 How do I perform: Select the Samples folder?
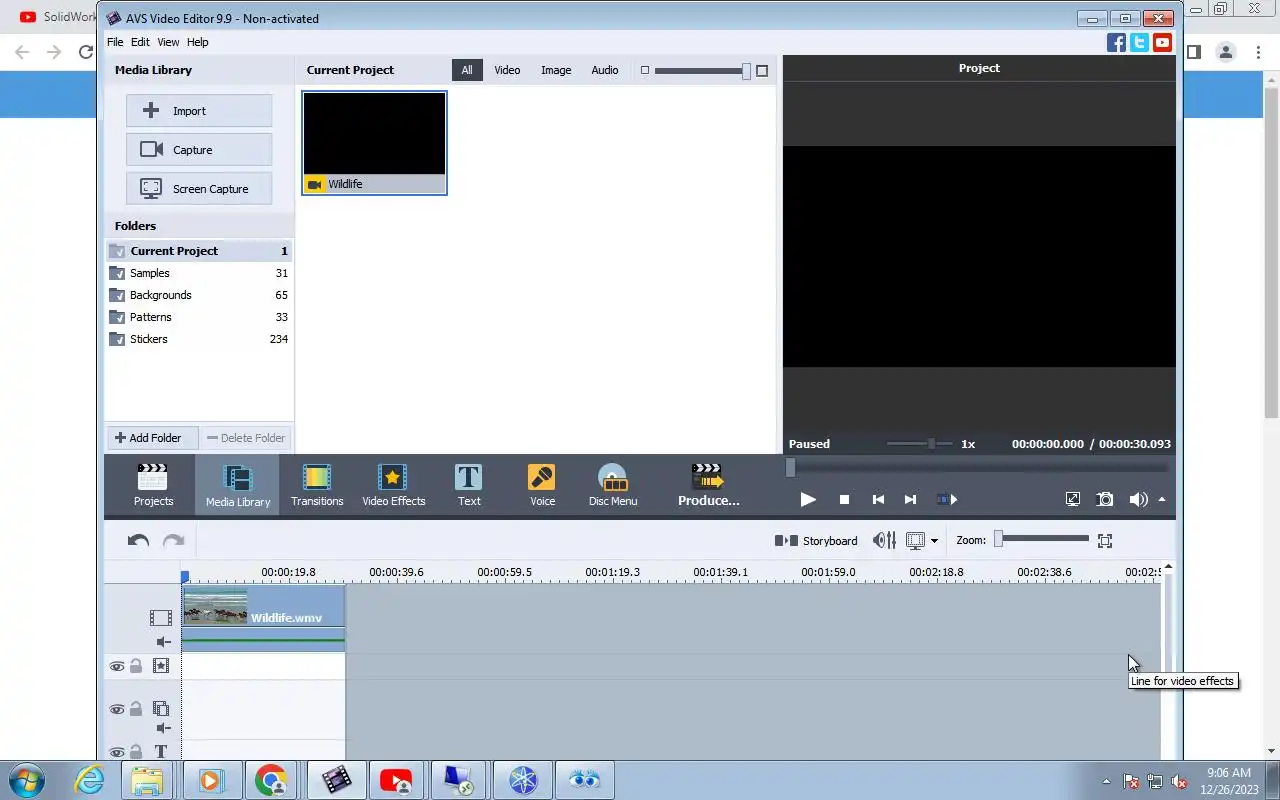click(199, 273)
